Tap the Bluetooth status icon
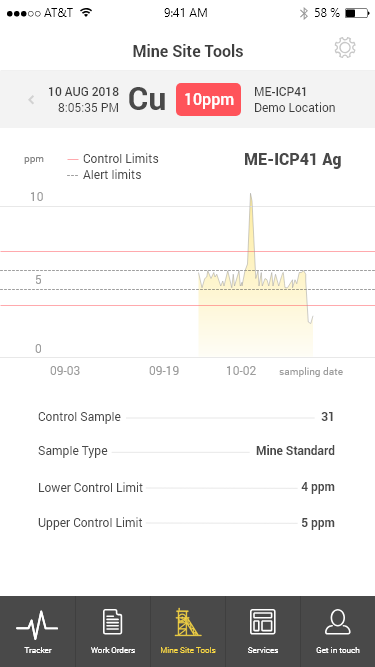This screenshot has width=375, height=667. click(304, 13)
